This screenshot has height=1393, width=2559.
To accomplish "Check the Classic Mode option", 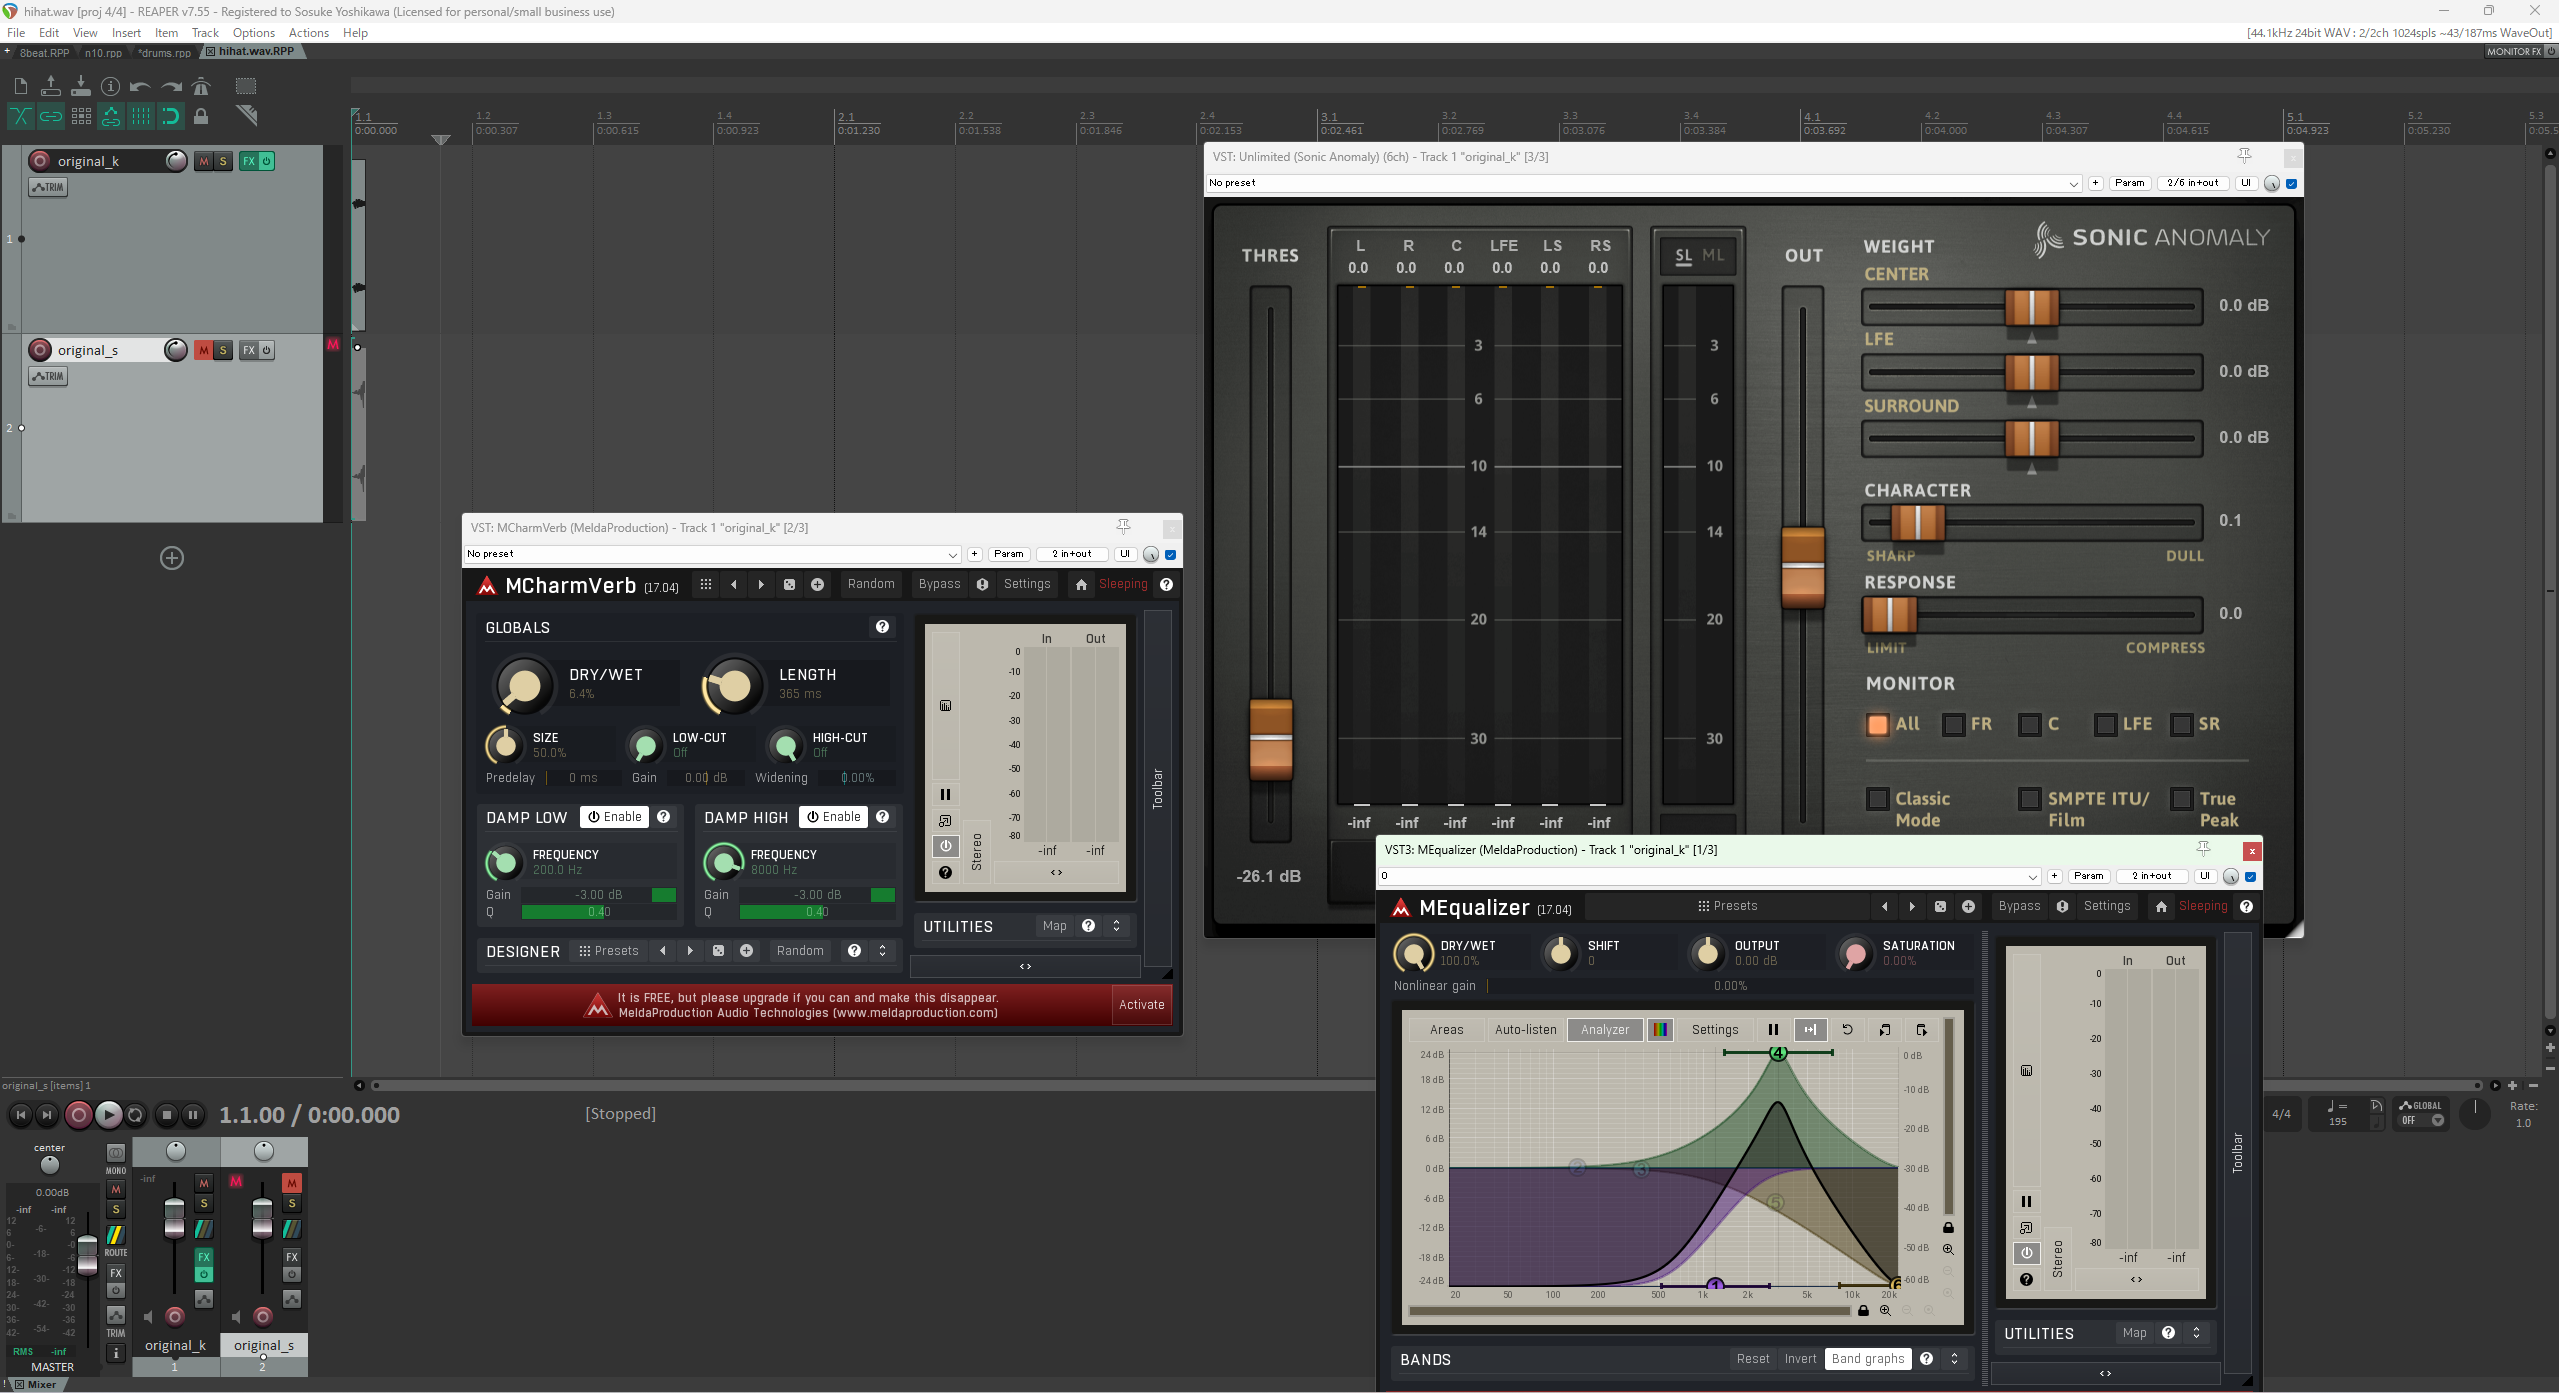I will [1878, 799].
